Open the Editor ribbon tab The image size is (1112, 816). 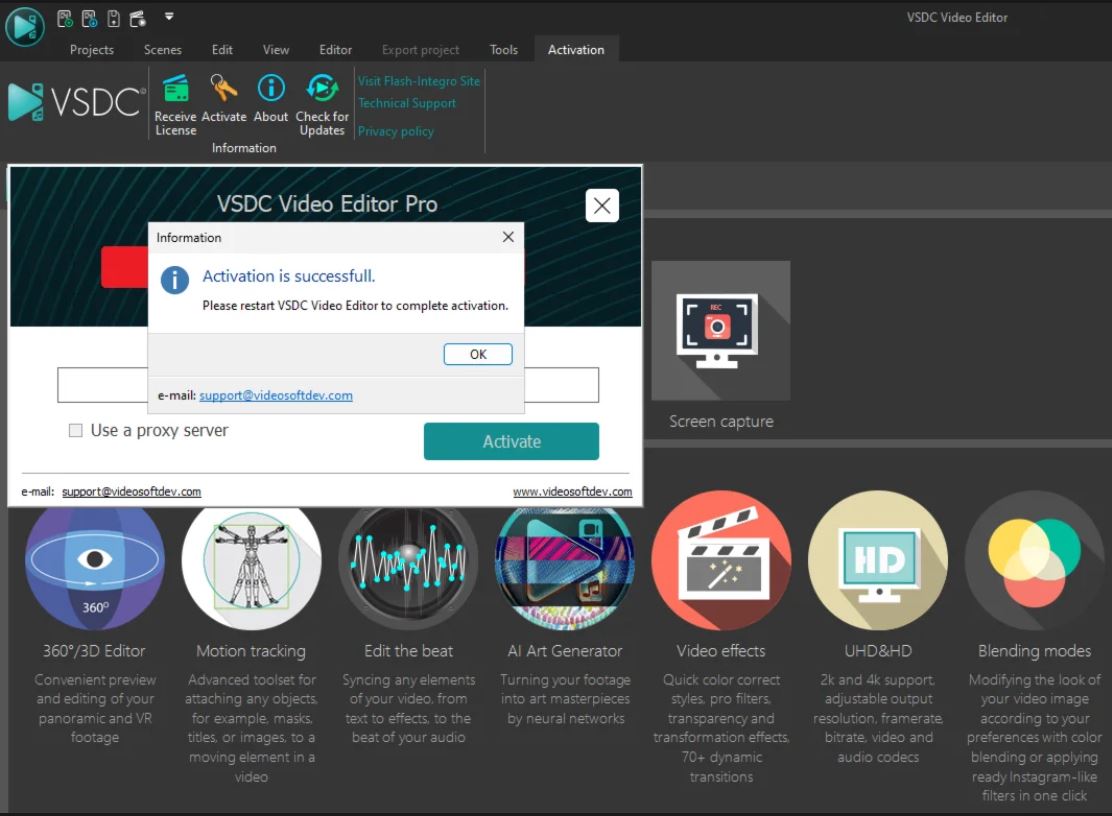pos(336,50)
